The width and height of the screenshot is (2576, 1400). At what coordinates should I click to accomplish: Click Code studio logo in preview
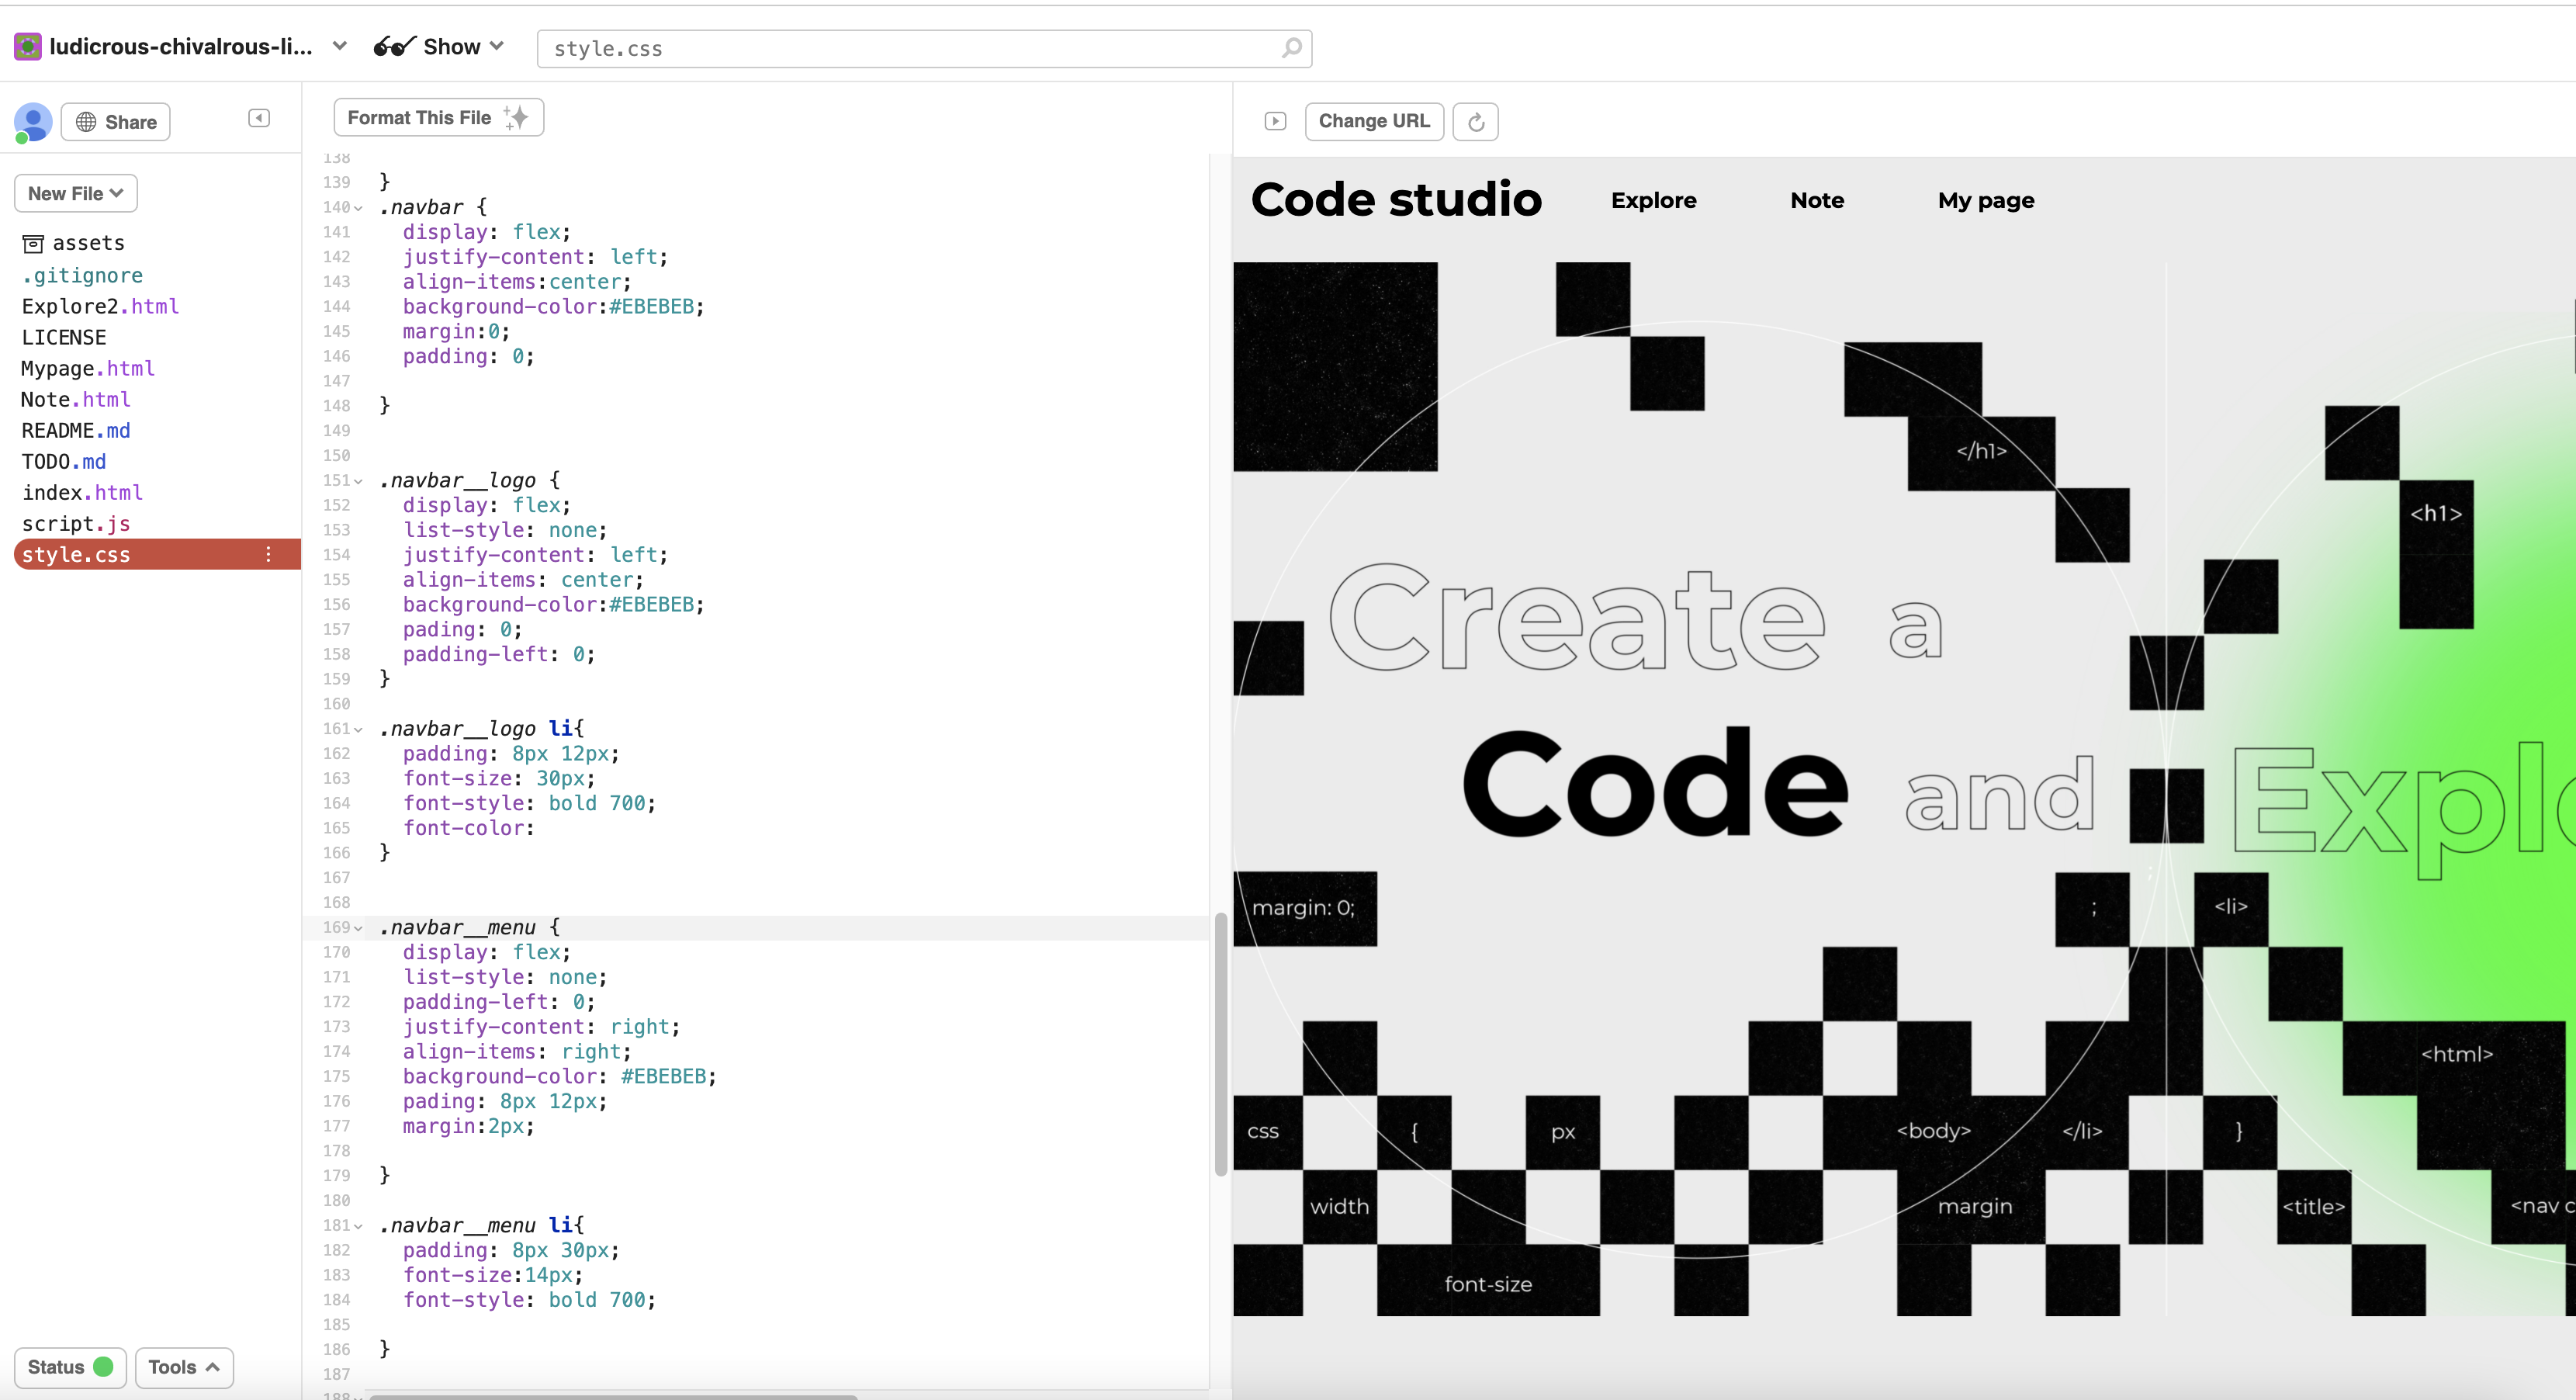[1396, 199]
